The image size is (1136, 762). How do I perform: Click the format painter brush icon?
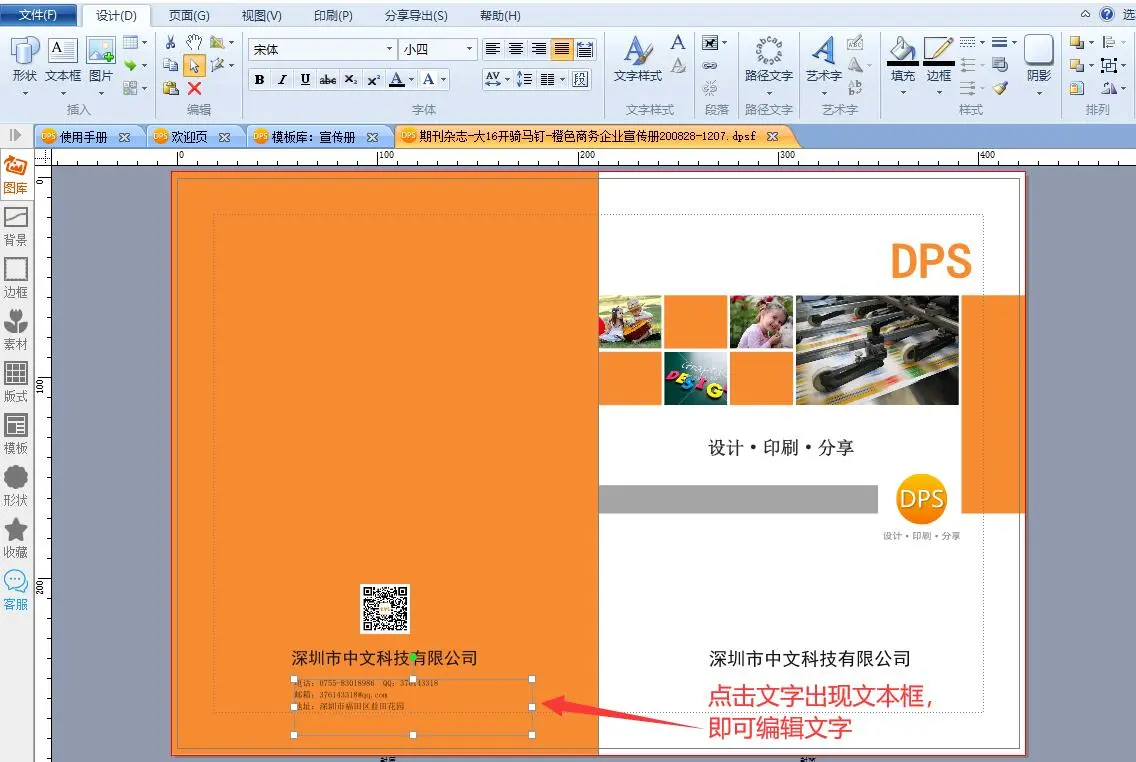(x=1001, y=88)
